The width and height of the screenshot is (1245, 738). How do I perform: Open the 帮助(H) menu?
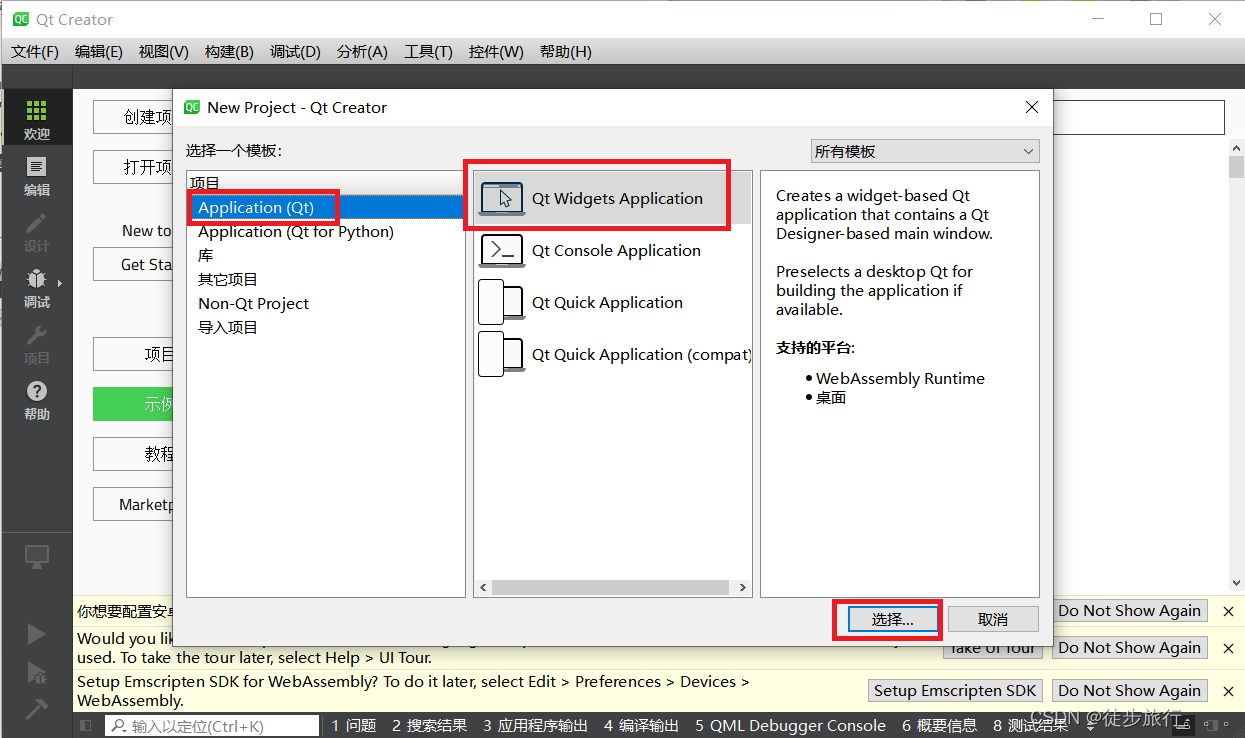click(x=565, y=51)
